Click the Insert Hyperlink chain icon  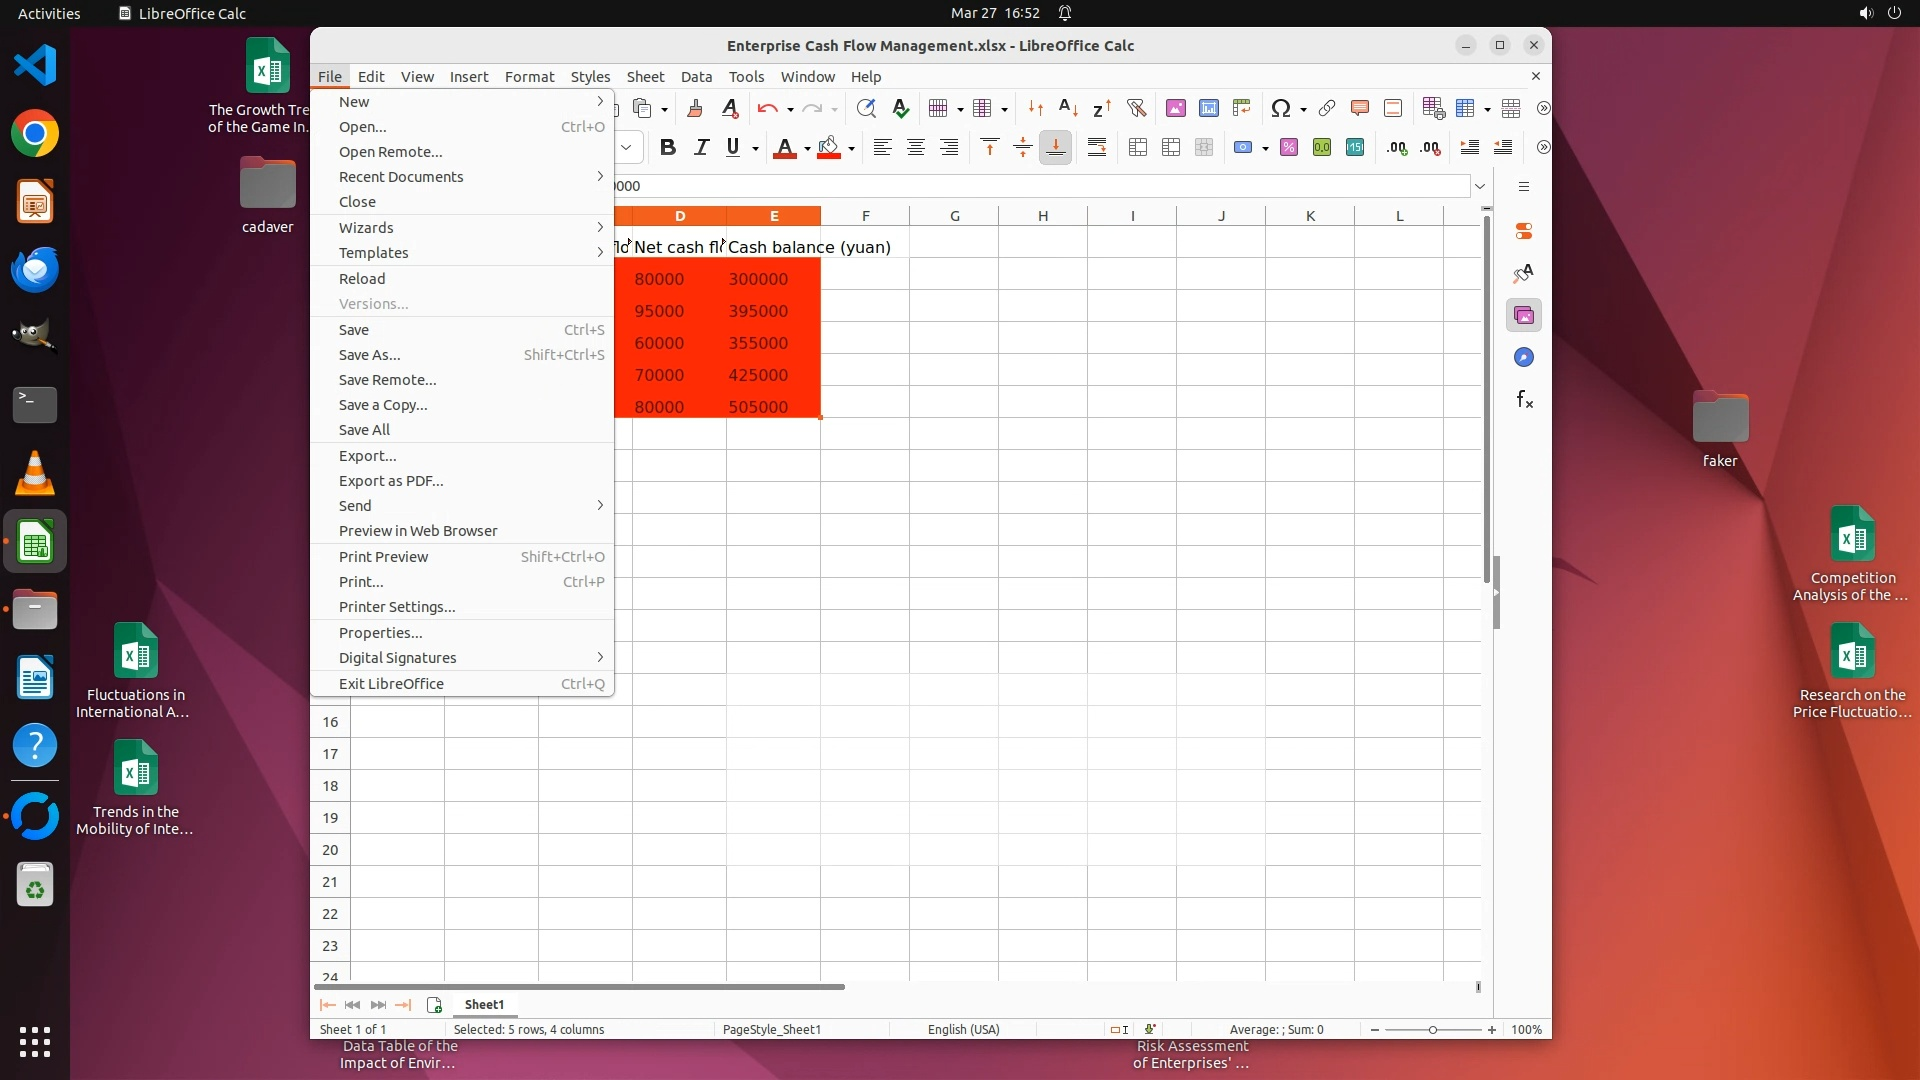(1327, 108)
